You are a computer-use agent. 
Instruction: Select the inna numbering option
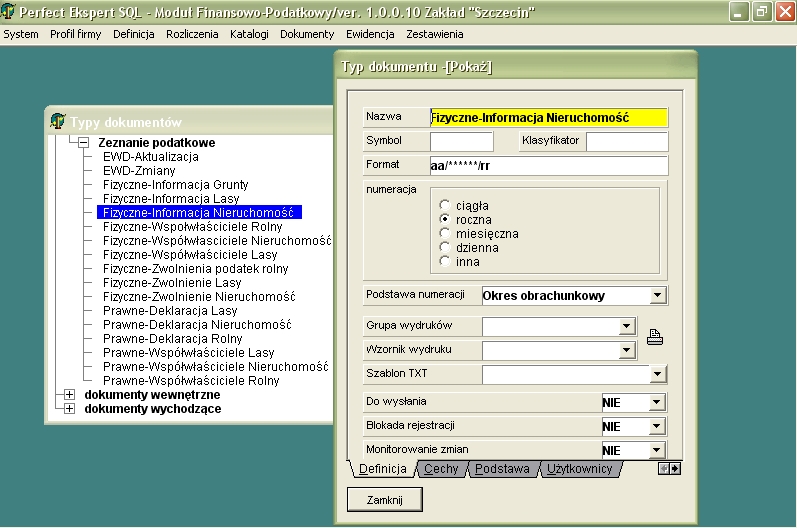(445, 261)
